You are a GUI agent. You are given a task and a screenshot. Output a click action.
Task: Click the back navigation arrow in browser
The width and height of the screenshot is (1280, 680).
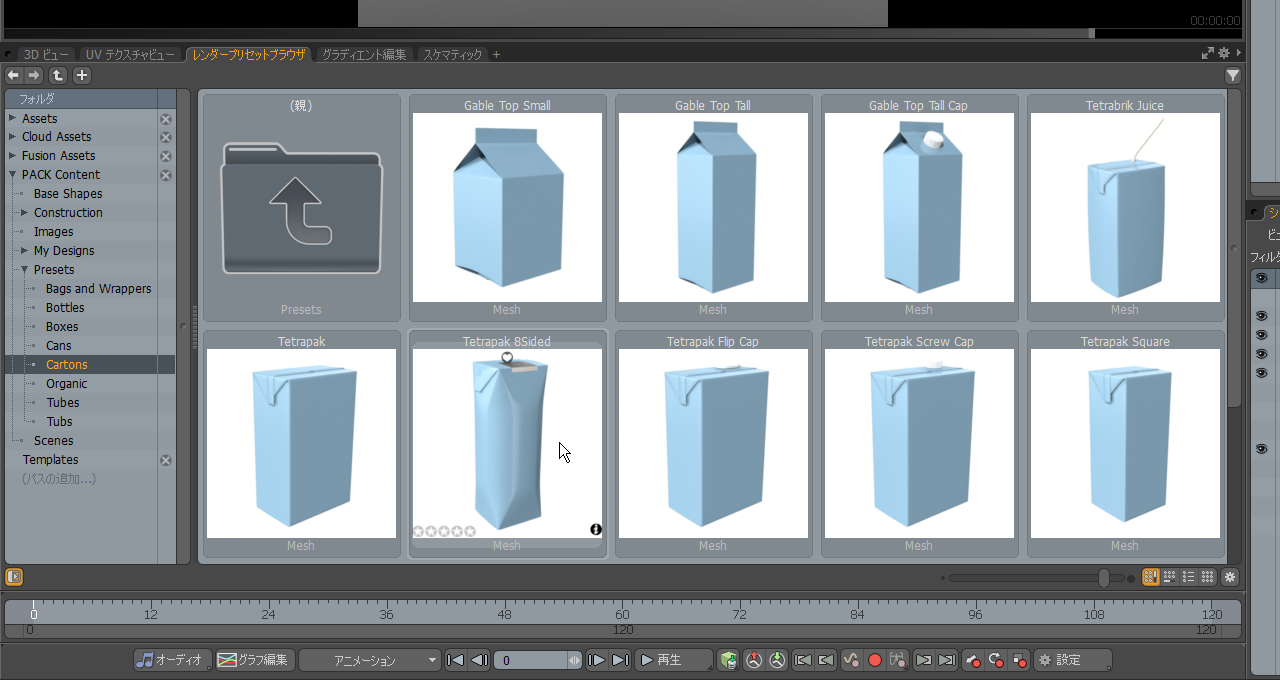click(14, 75)
